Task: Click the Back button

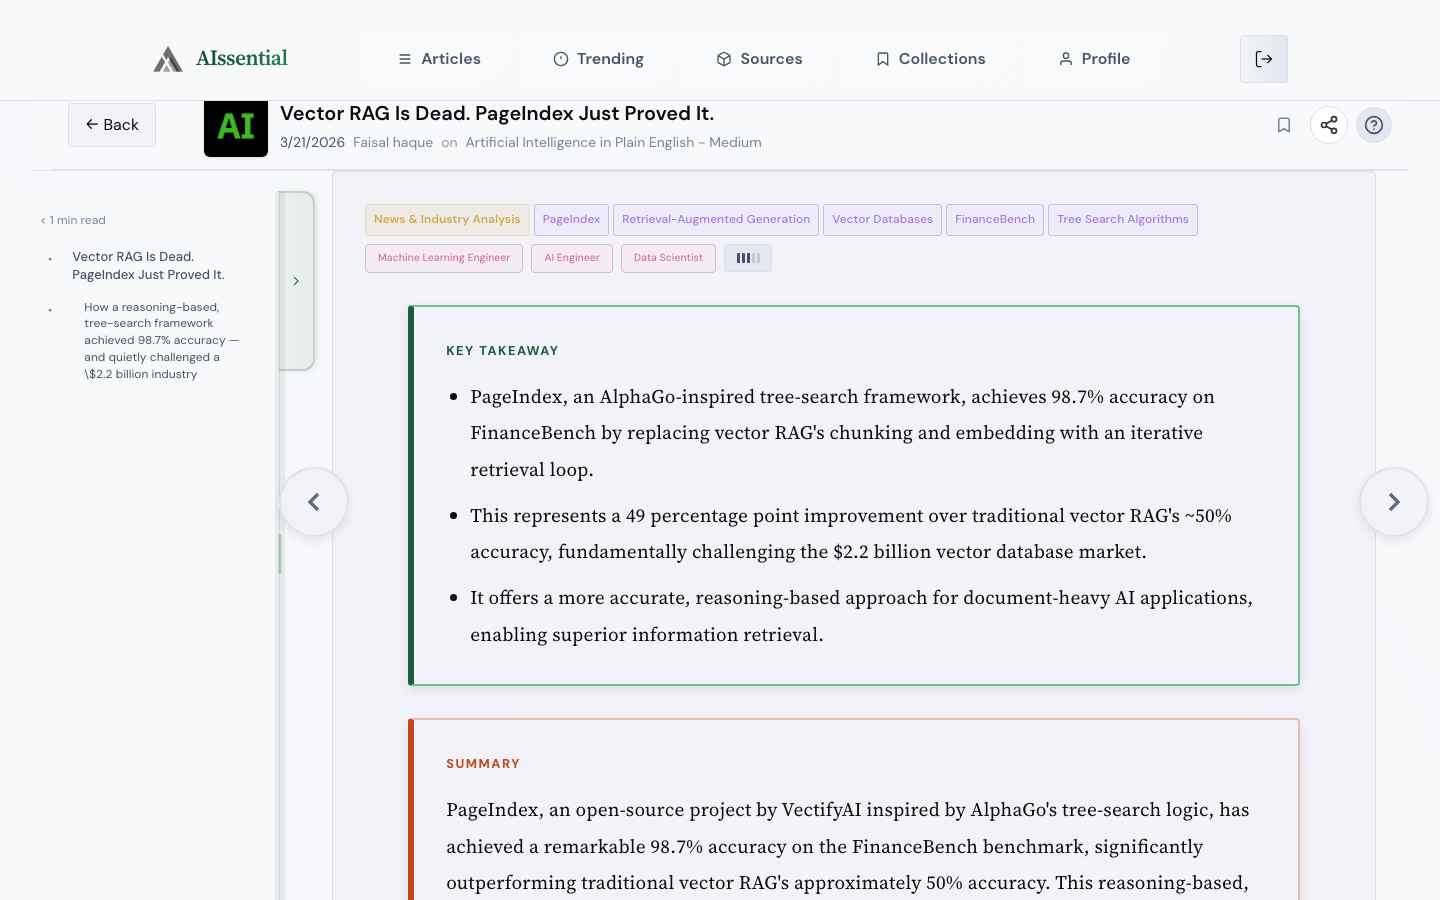Action: [112, 125]
